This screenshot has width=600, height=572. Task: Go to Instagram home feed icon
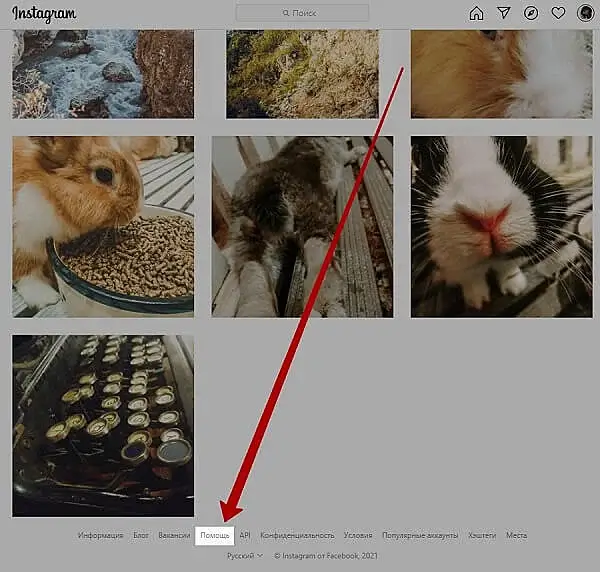click(x=476, y=13)
